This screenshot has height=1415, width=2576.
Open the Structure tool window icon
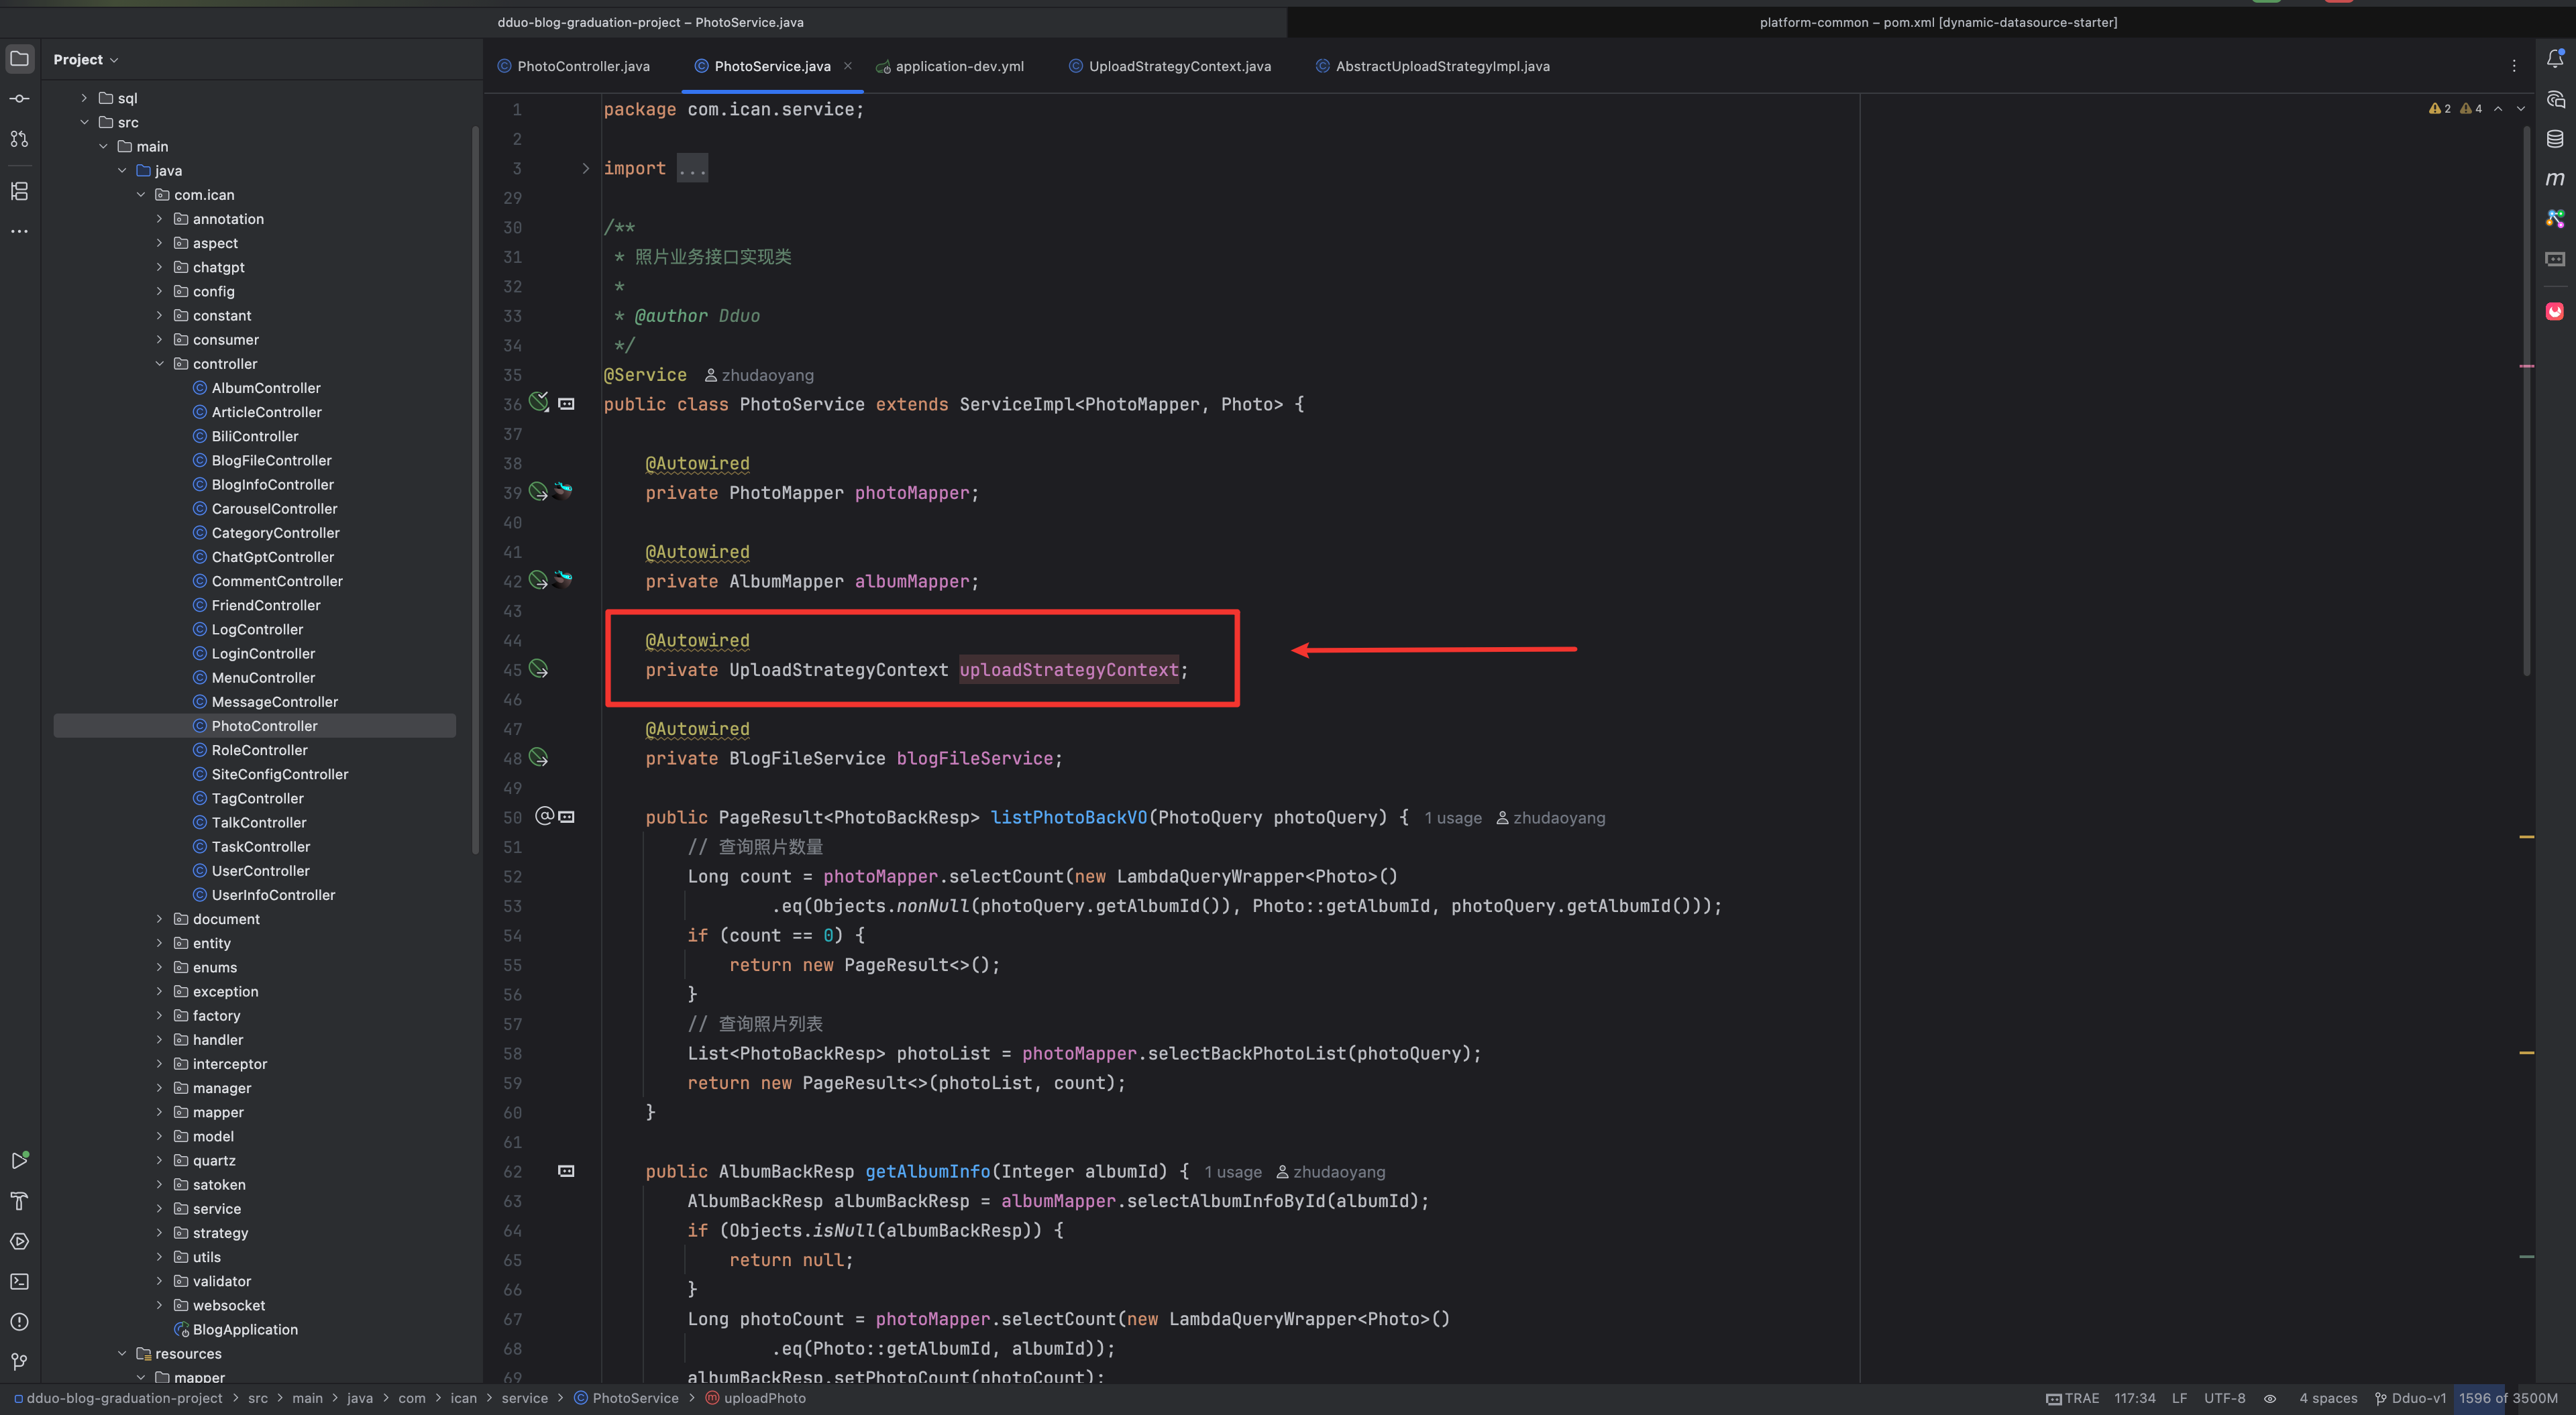pyautogui.click(x=19, y=190)
